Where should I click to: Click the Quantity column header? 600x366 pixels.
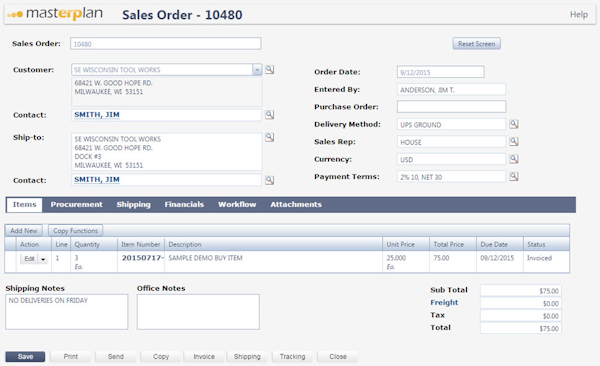pos(94,244)
